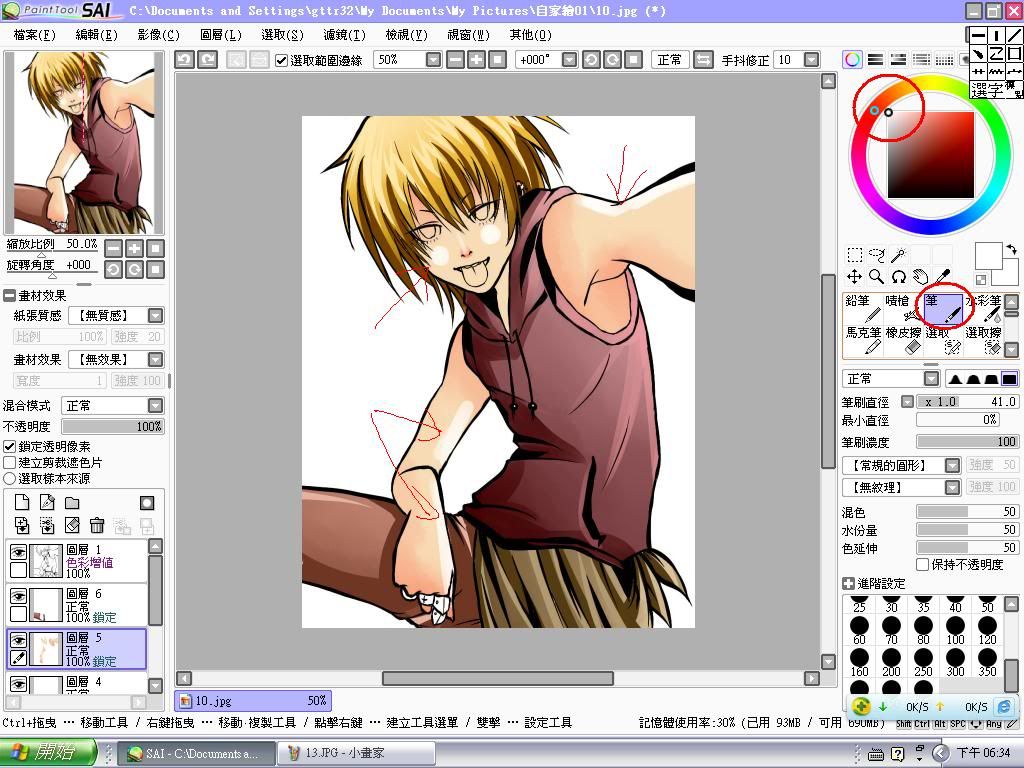The image size is (1024, 768).
Task: Select the 筆 brush tool
Action: [943, 308]
